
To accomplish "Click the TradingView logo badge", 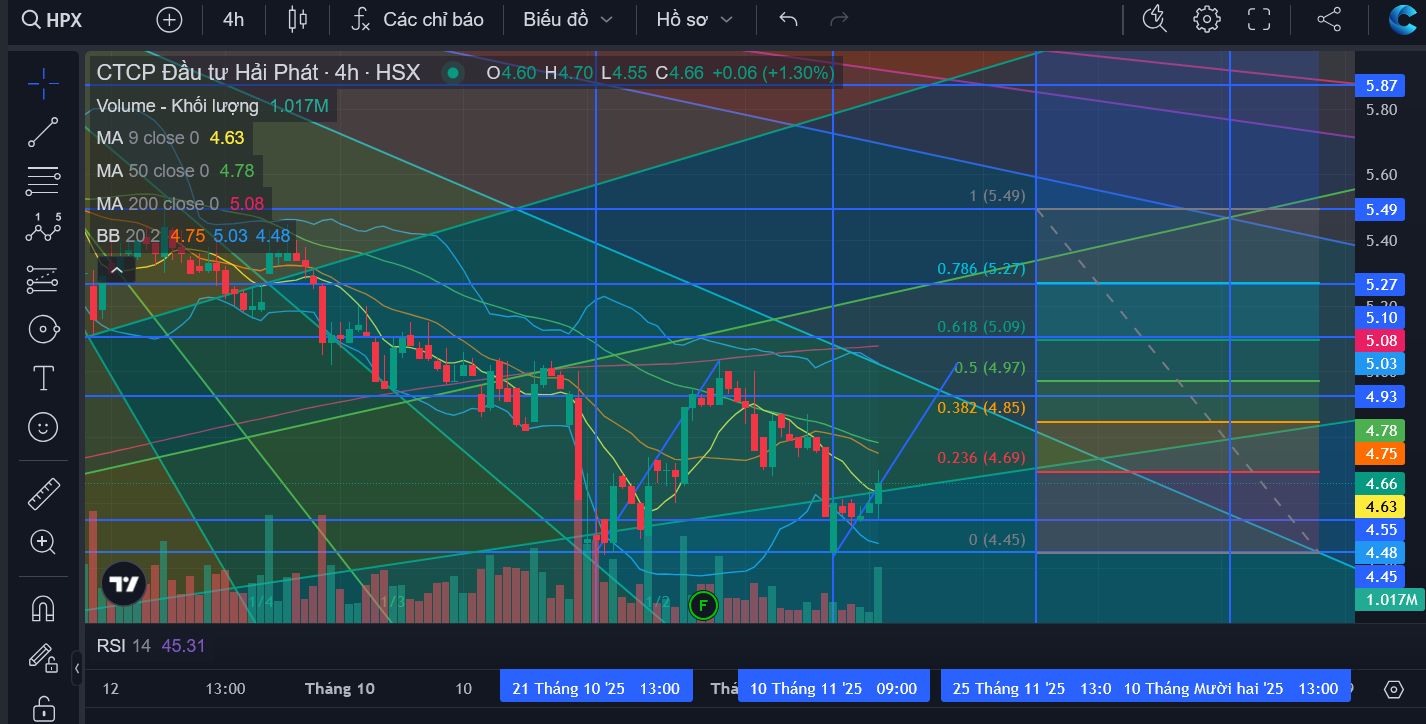I will [x=125, y=584].
